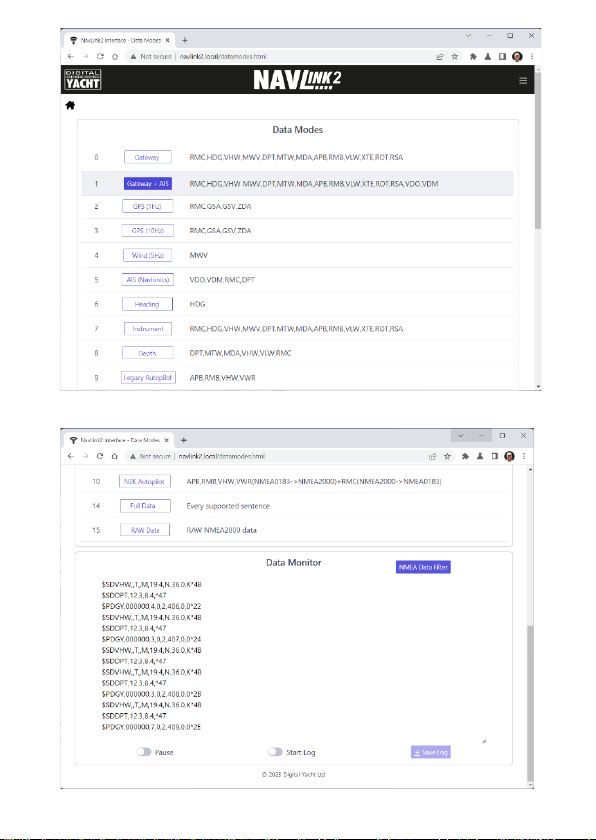Select the AIS (Navionics) data mode
The height and width of the screenshot is (840, 596).
click(x=148, y=280)
